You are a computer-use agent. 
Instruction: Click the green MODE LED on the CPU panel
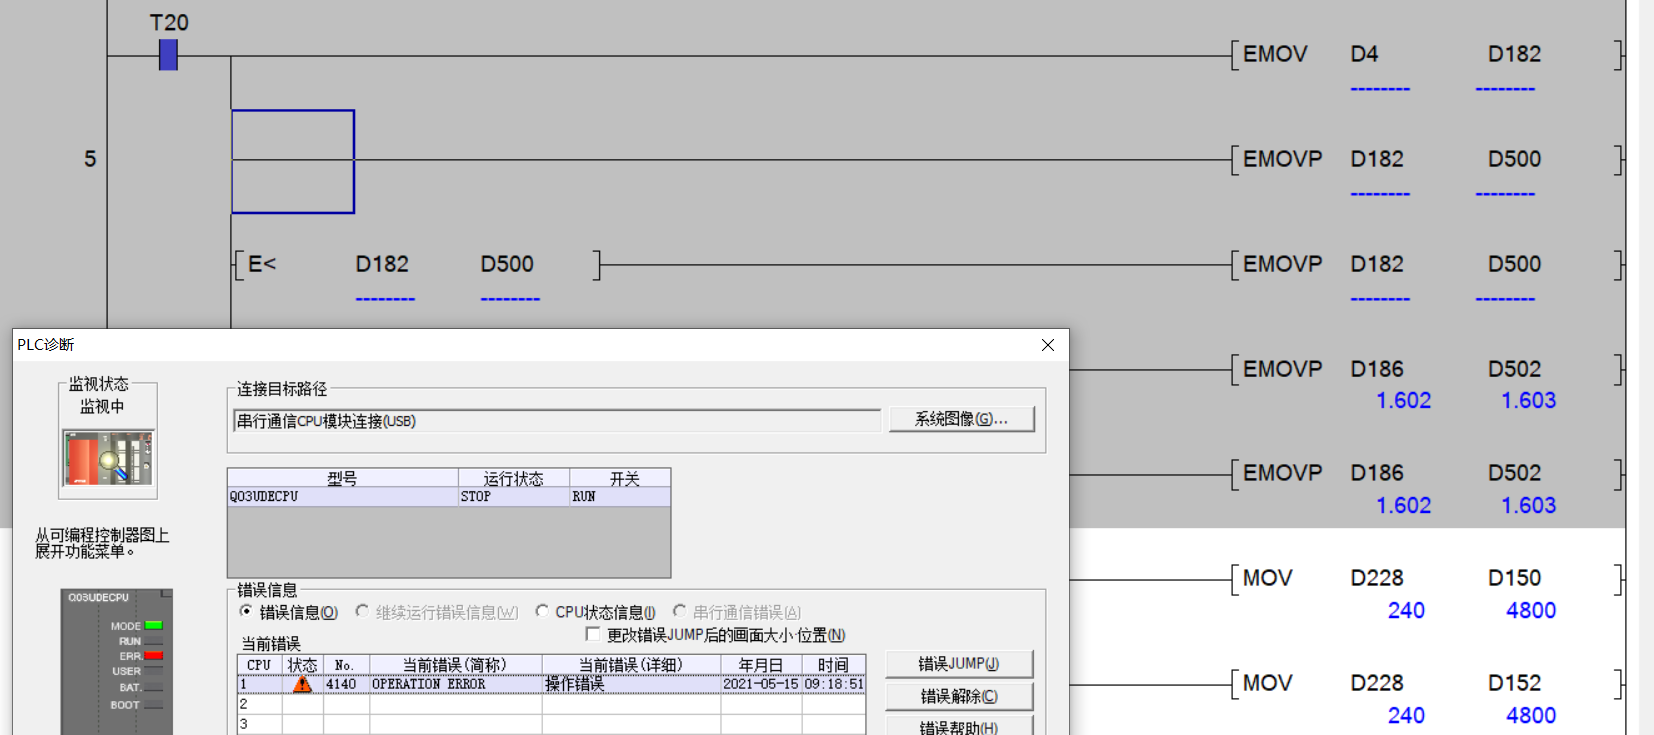(153, 626)
